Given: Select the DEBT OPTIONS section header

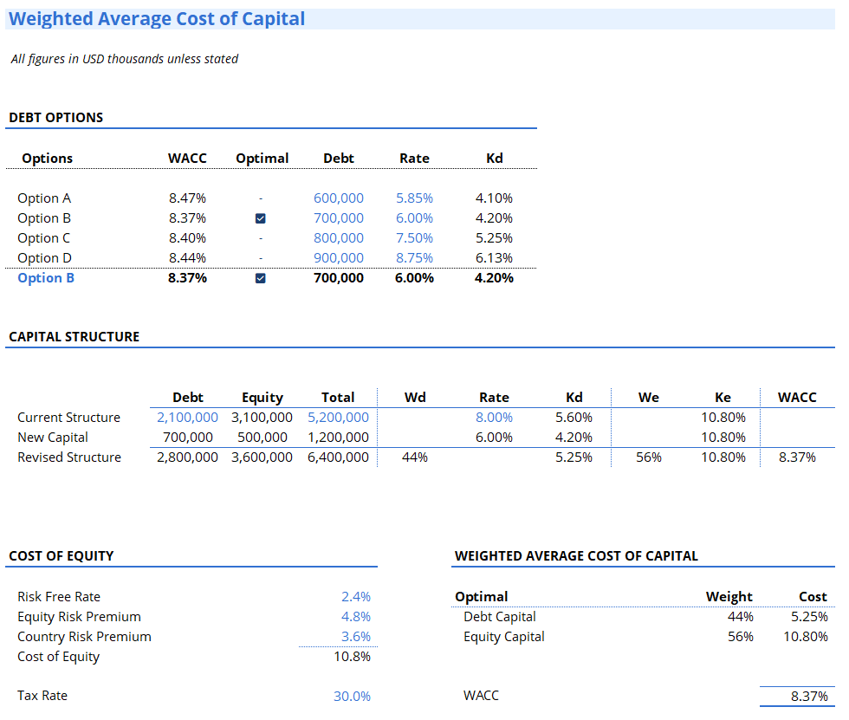Looking at the screenshot, I should (x=56, y=117).
